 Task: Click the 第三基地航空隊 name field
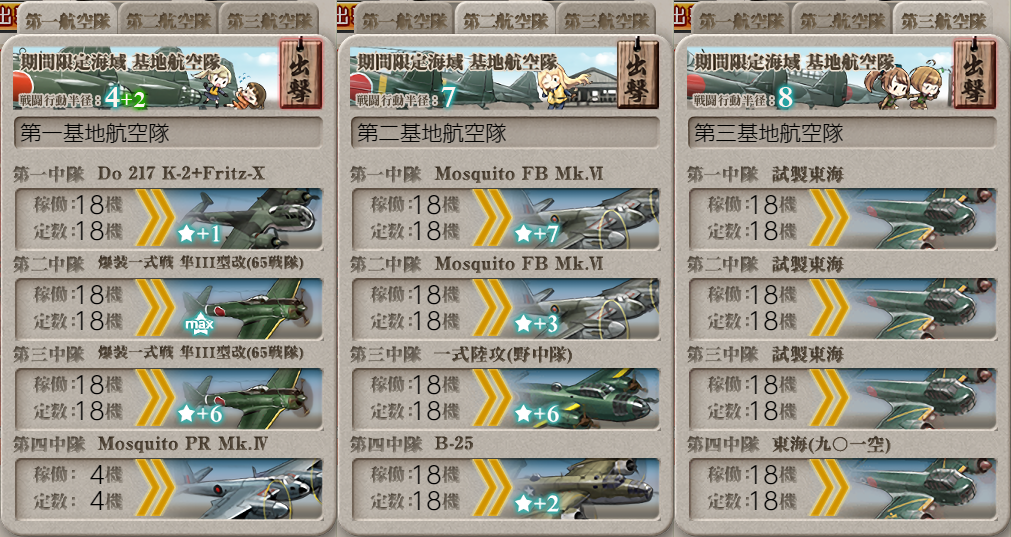click(843, 133)
